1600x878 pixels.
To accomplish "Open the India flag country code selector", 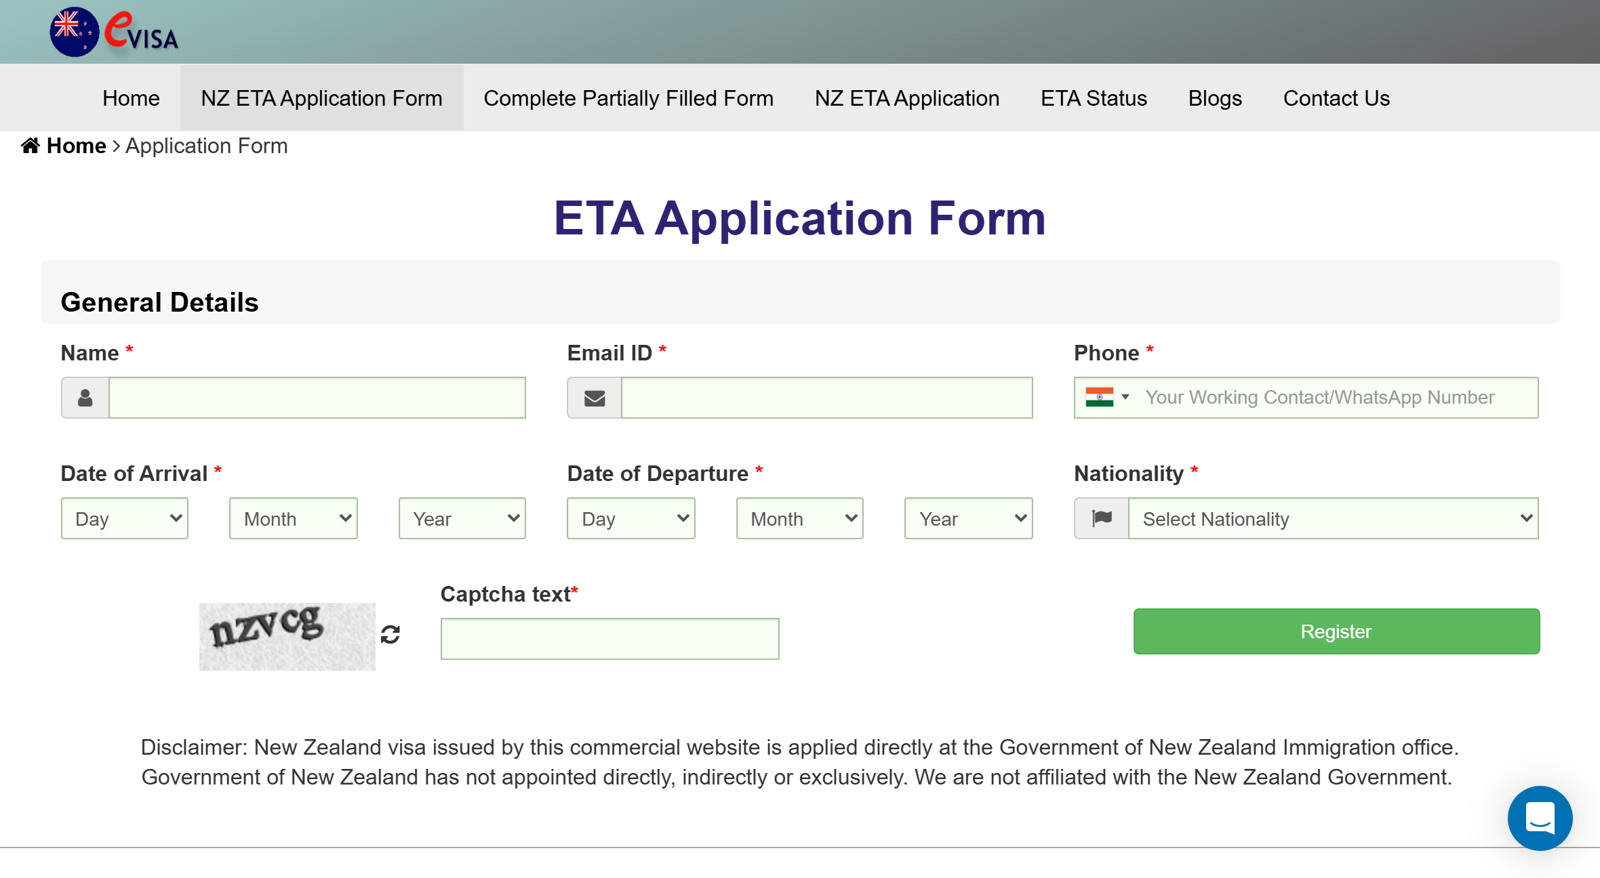I will (1107, 397).
